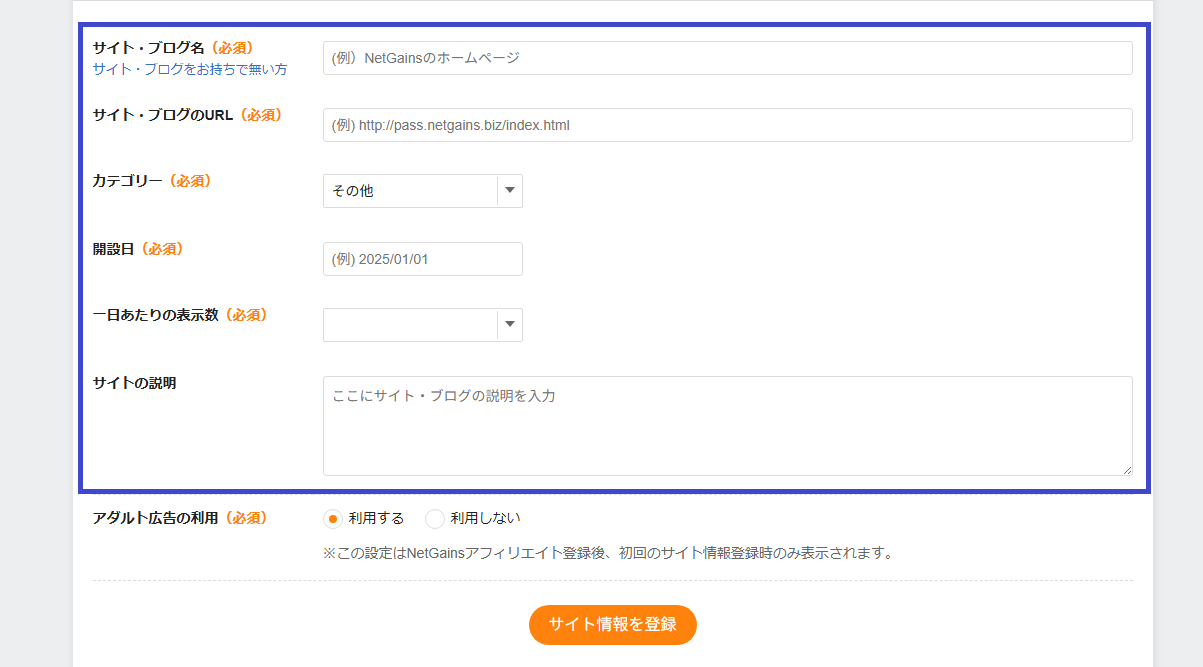Screen dimensions: 1203x667
Task: Click the アダルト広告の利用 label
Action: pyautogui.click(x=155, y=518)
